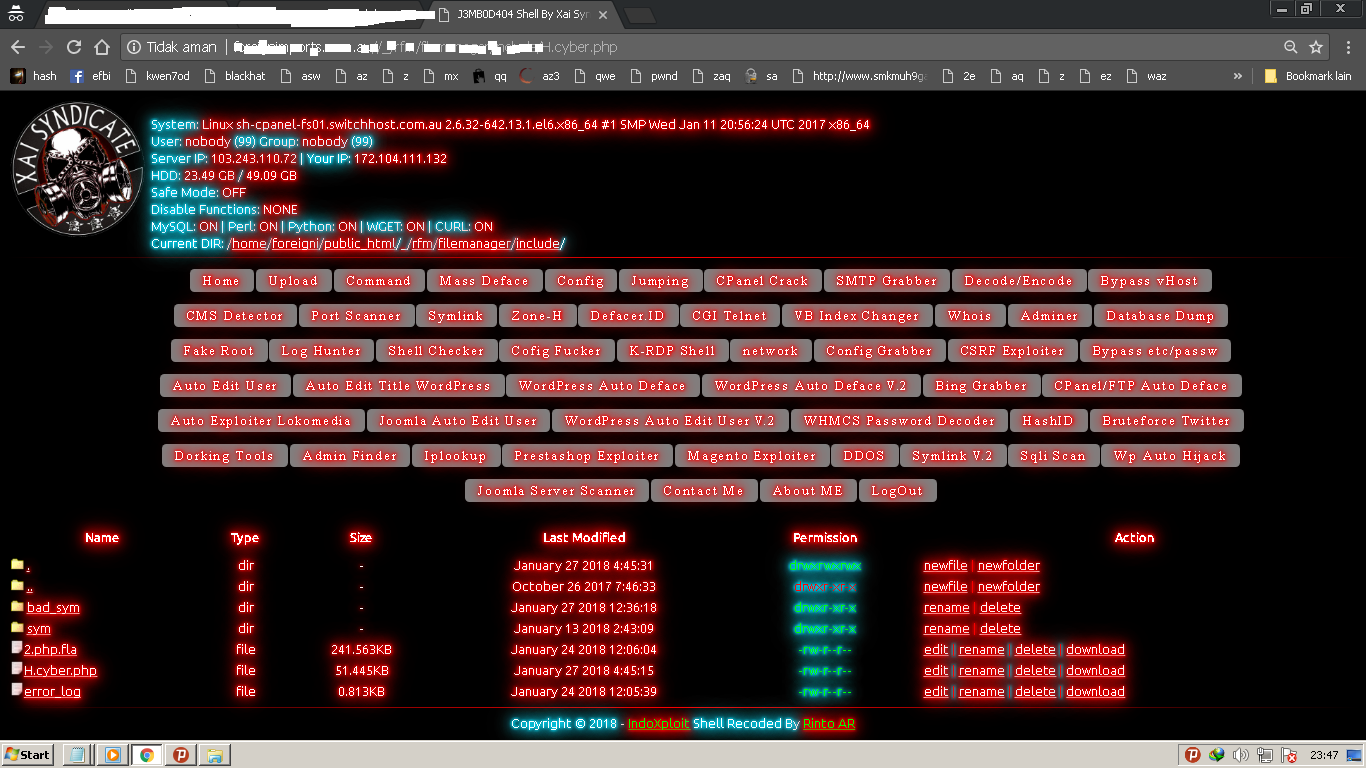Open the Command menu button
Screen dimensions: 1366x768
[x=378, y=281]
